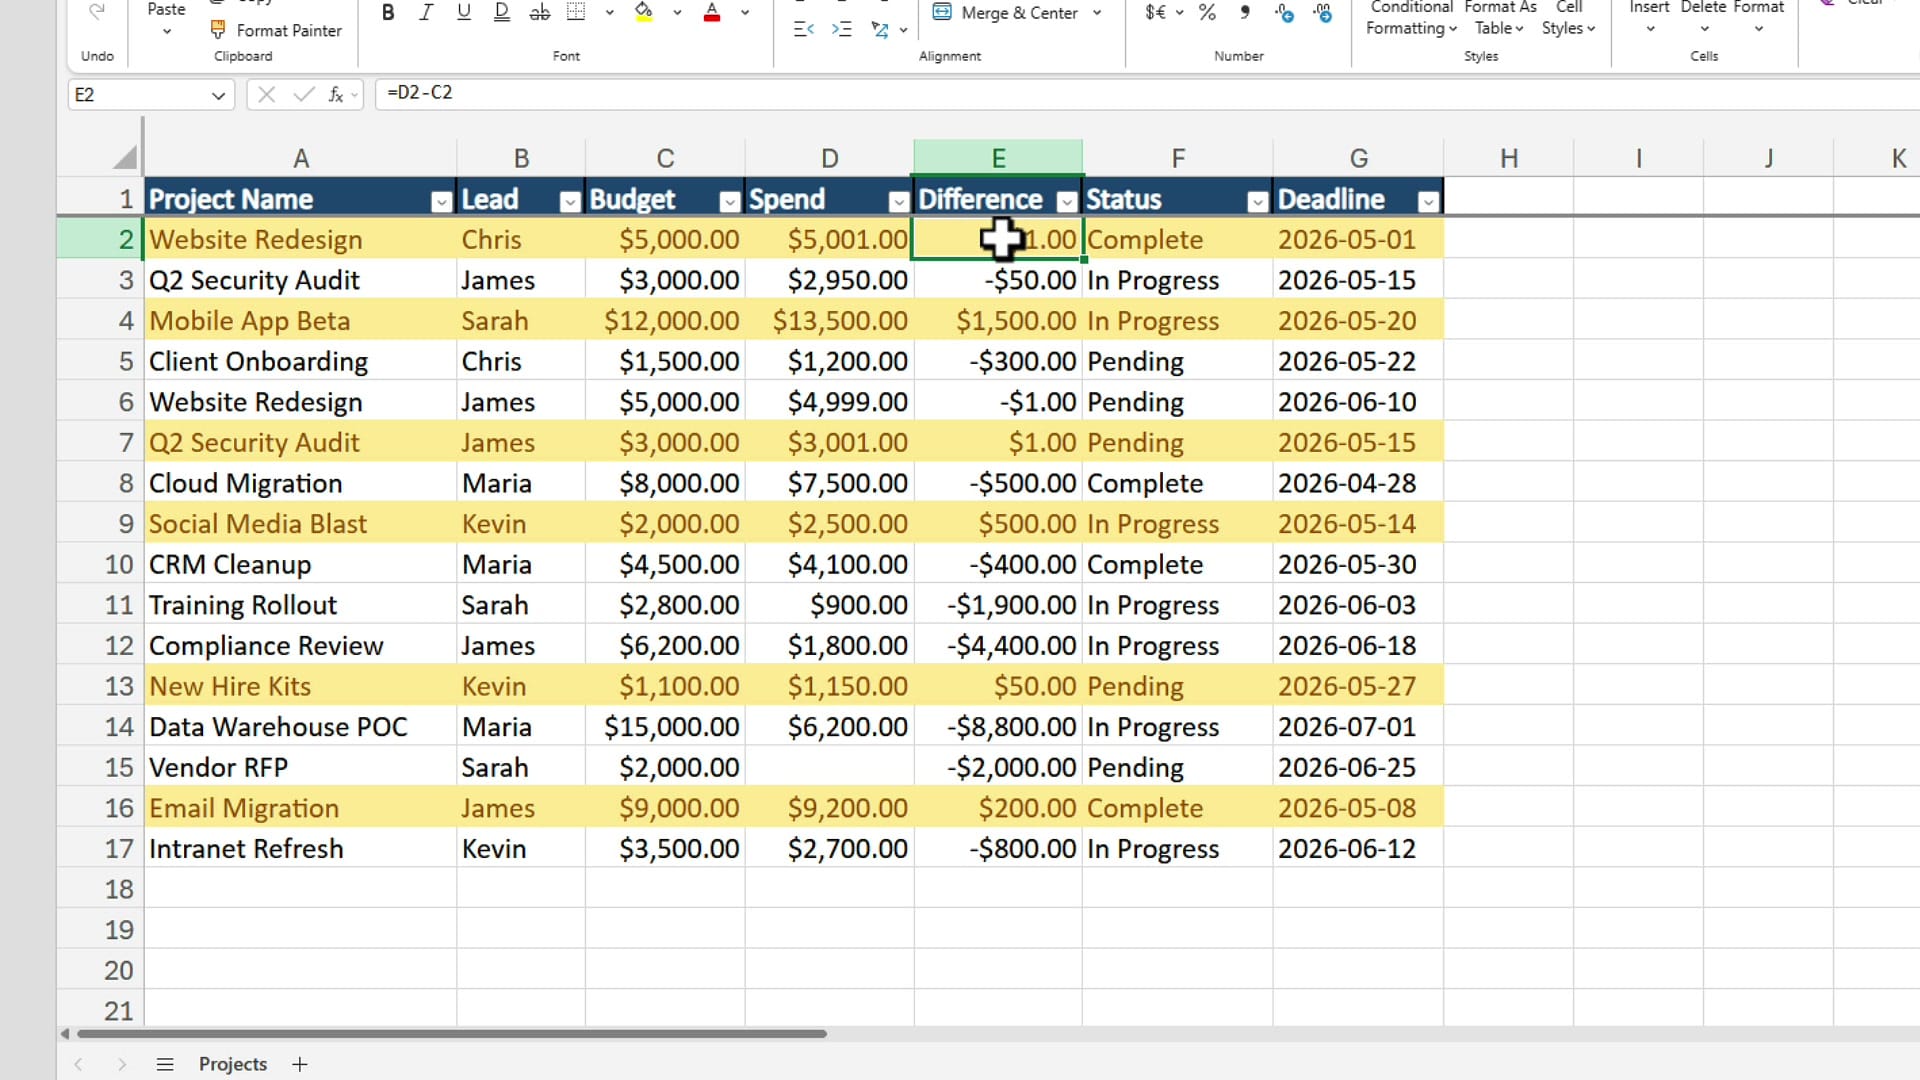Go to the next sheet with right arrow
Viewport: 1920px width, 1080px height.
pos(122,1064)
